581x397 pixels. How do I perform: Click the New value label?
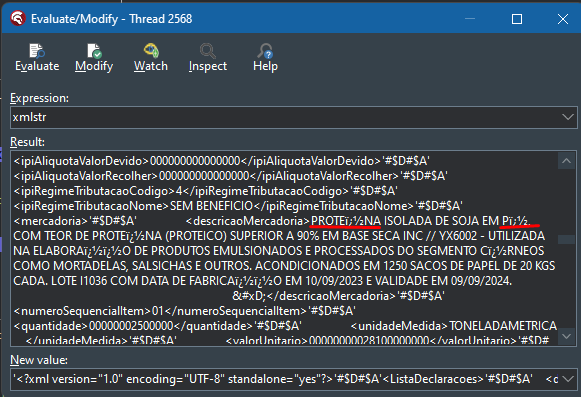pyautogui.click(x=39, y=360)
